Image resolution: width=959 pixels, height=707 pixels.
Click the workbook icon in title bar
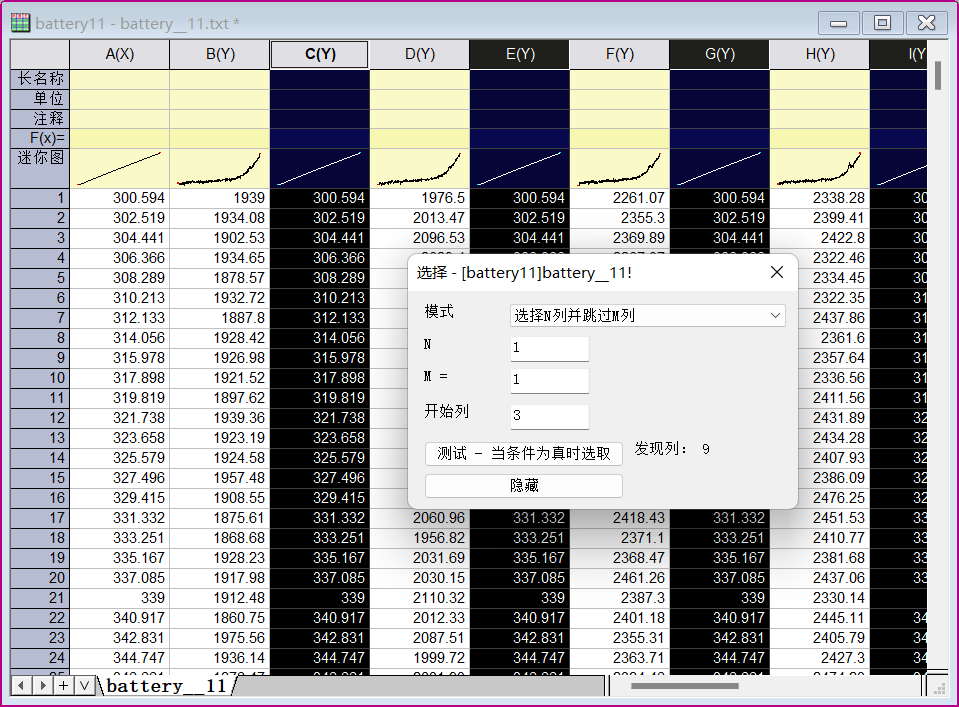pyautogui.click(x=20, y=22)
